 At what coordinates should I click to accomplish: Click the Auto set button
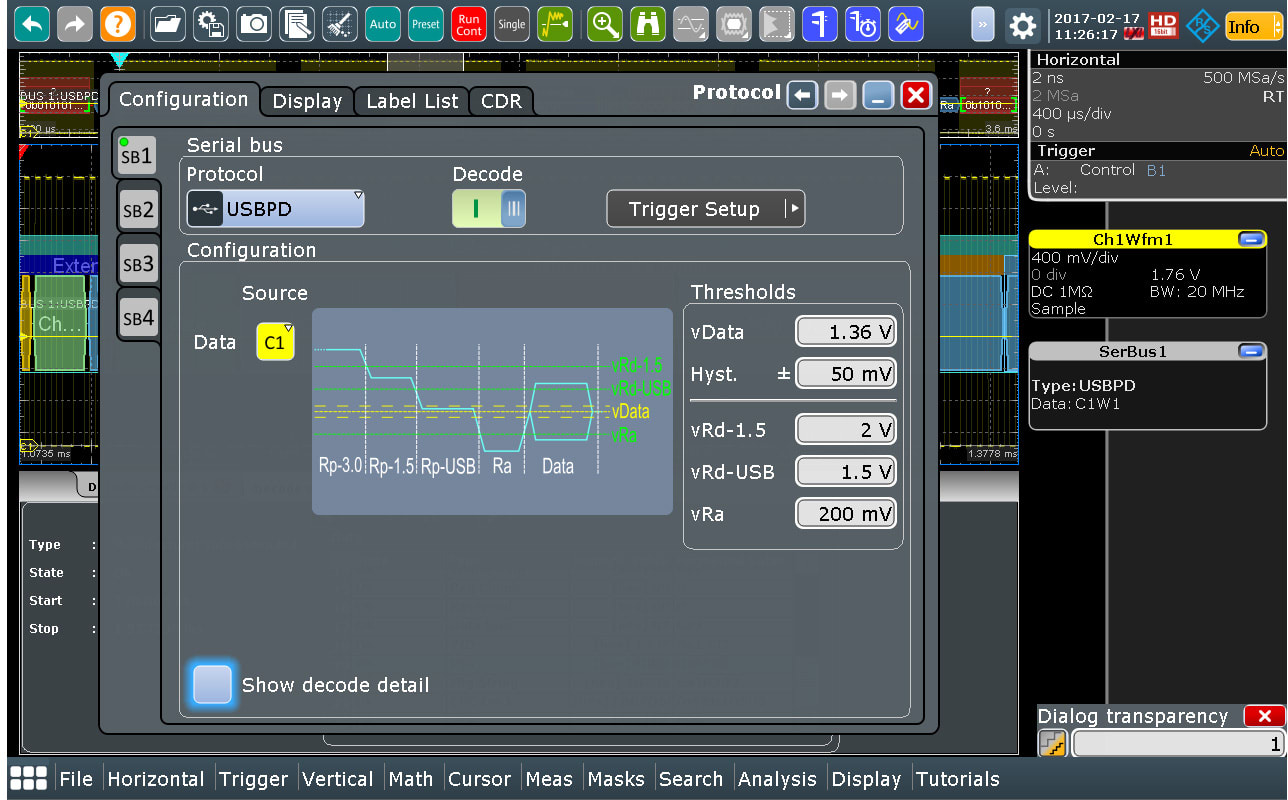coord(383,24)
